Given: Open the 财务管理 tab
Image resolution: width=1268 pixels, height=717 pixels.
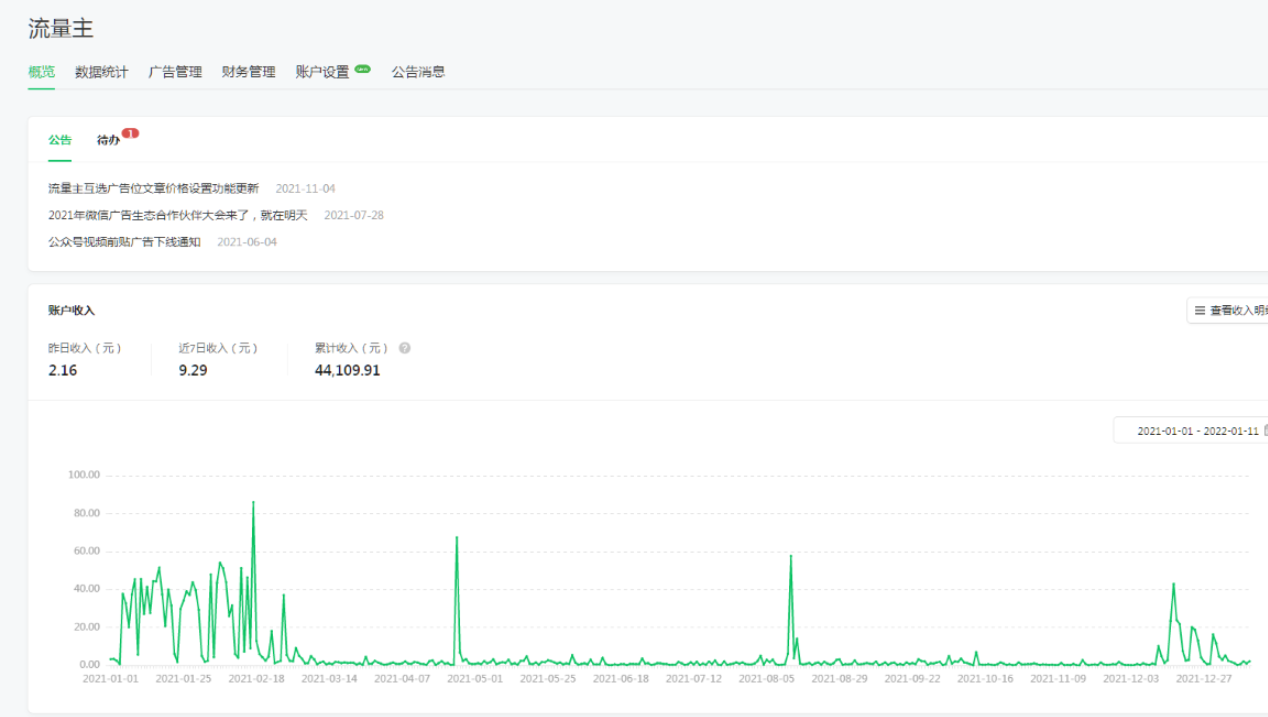Looking at the screenshot, I should tap(248, 72).
